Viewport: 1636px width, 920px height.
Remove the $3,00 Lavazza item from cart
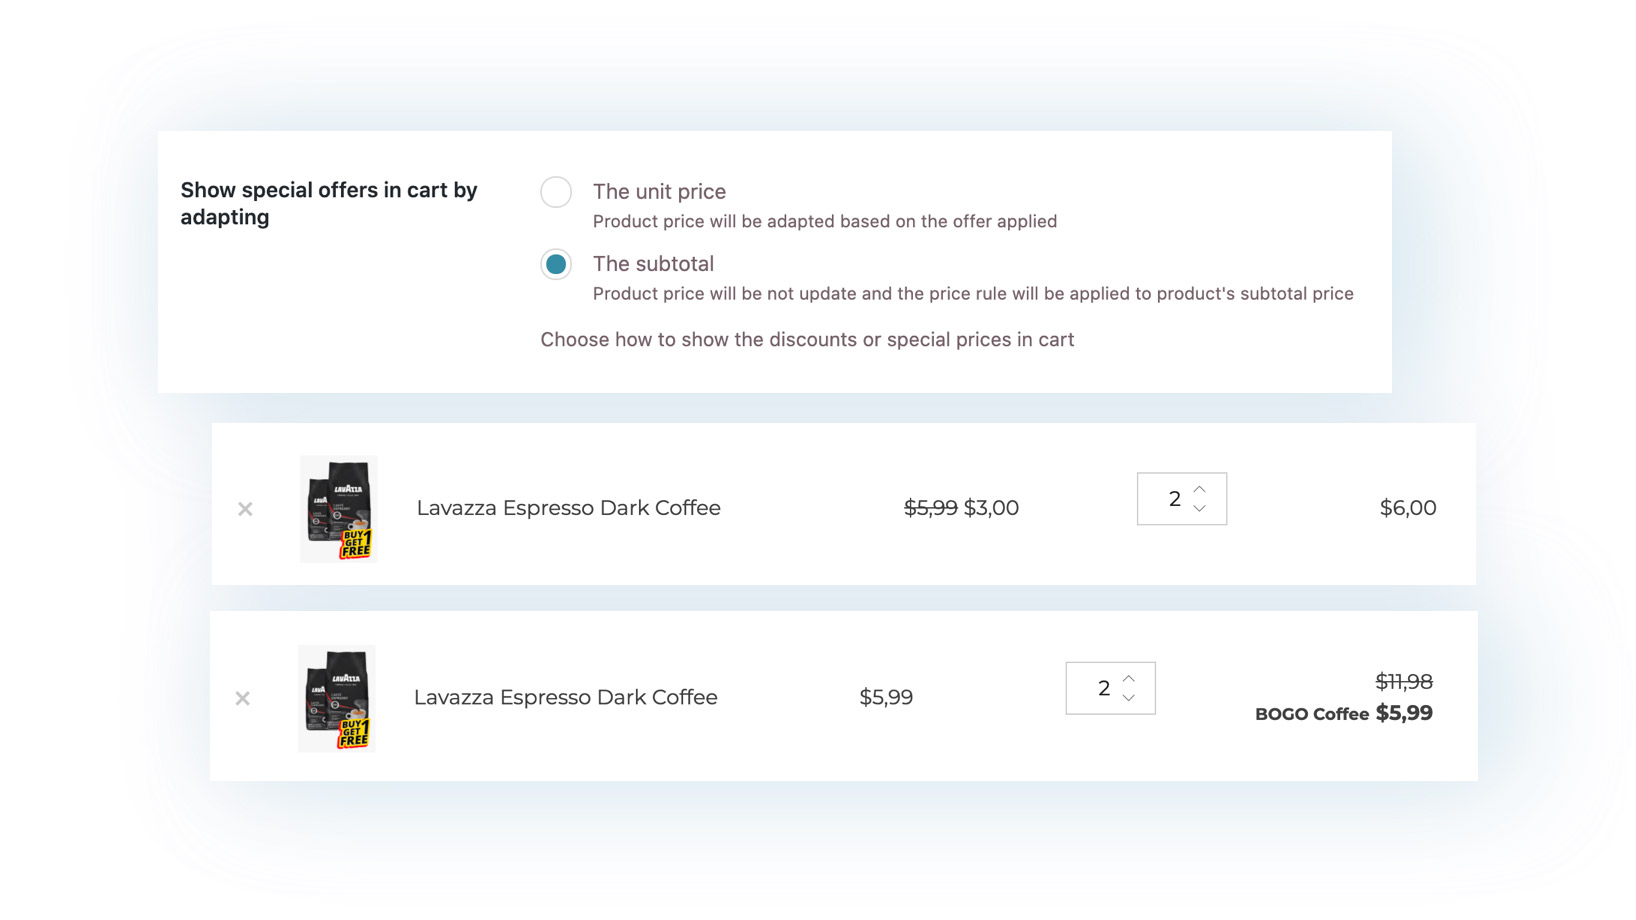[x=245, y=509]
